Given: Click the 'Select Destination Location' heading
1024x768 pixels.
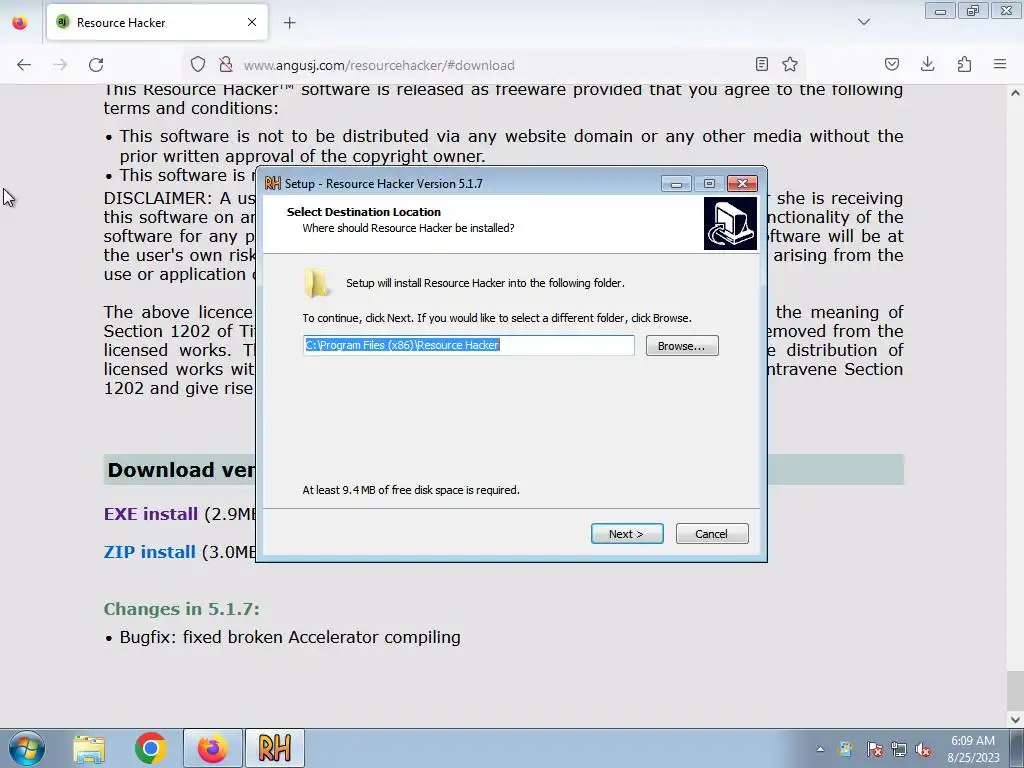Looking at the screenshot, I should pos(364,212).
